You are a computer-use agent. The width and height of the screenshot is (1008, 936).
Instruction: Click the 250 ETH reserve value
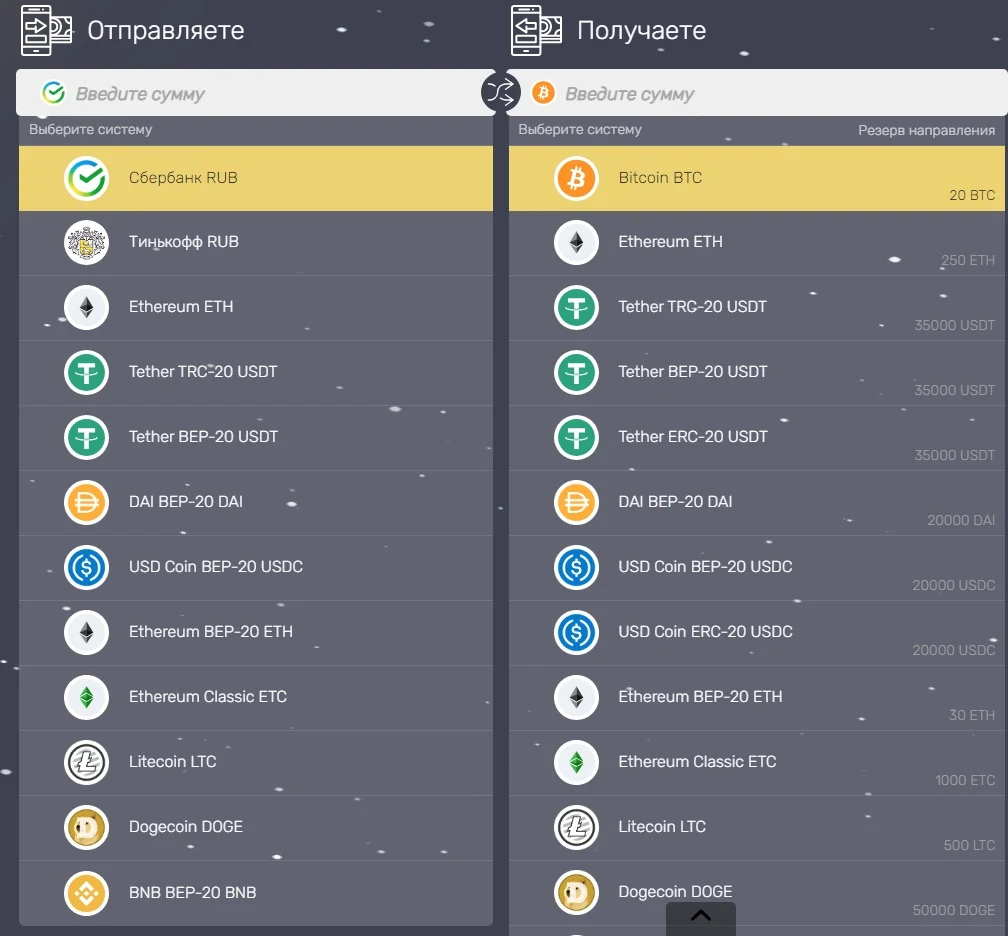[968, 260]
